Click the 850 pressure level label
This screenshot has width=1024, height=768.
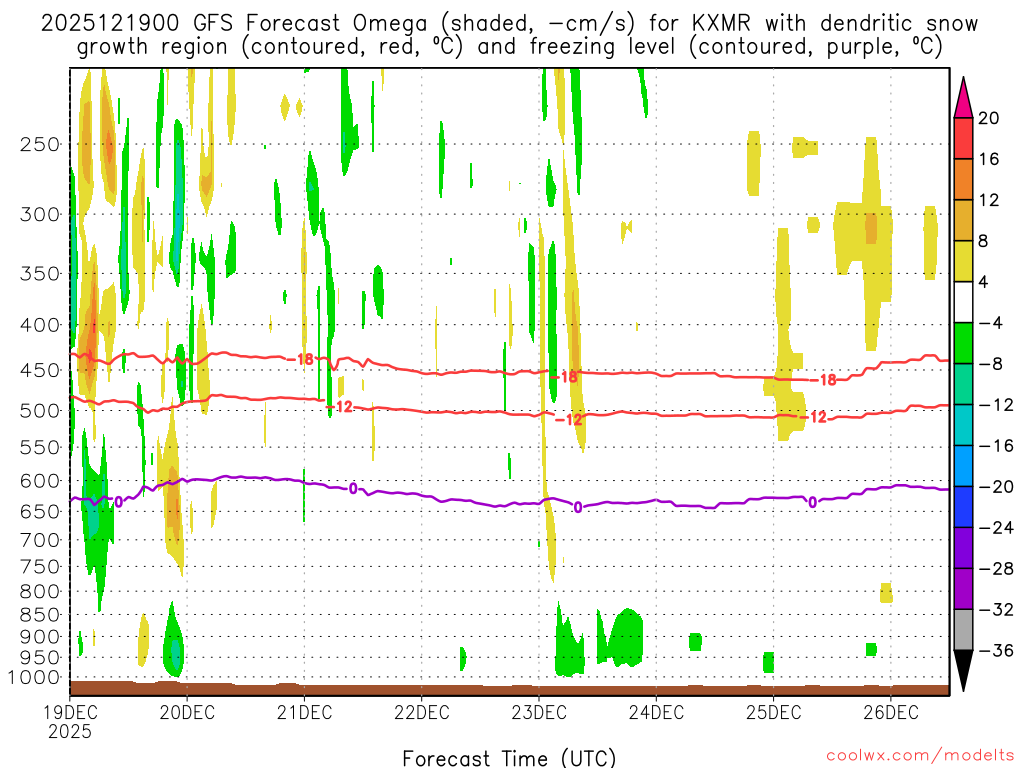(40, 615)
